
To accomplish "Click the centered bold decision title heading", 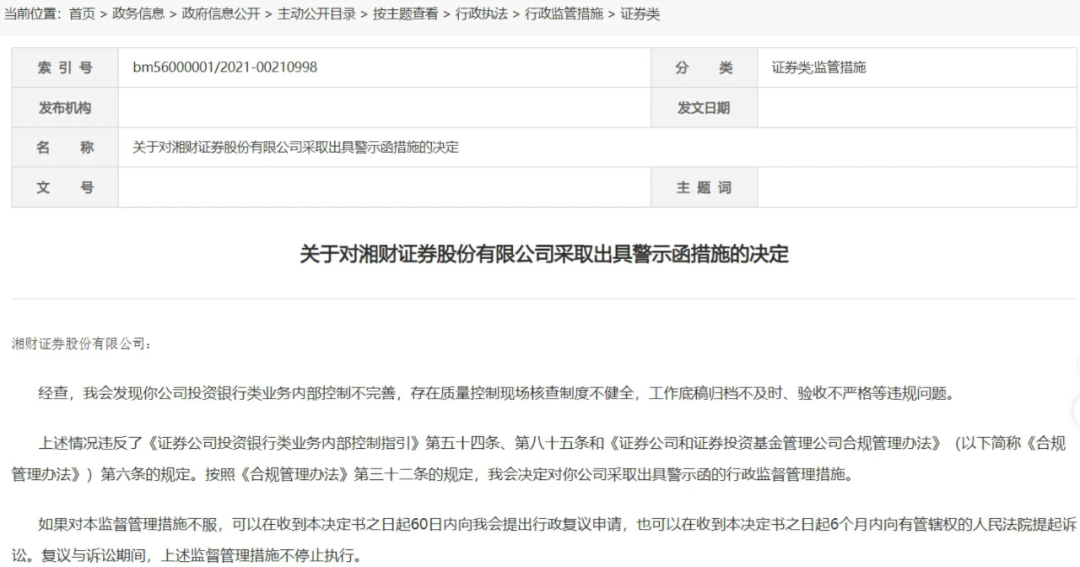I will pyautogui.click(x=544, y=254).
